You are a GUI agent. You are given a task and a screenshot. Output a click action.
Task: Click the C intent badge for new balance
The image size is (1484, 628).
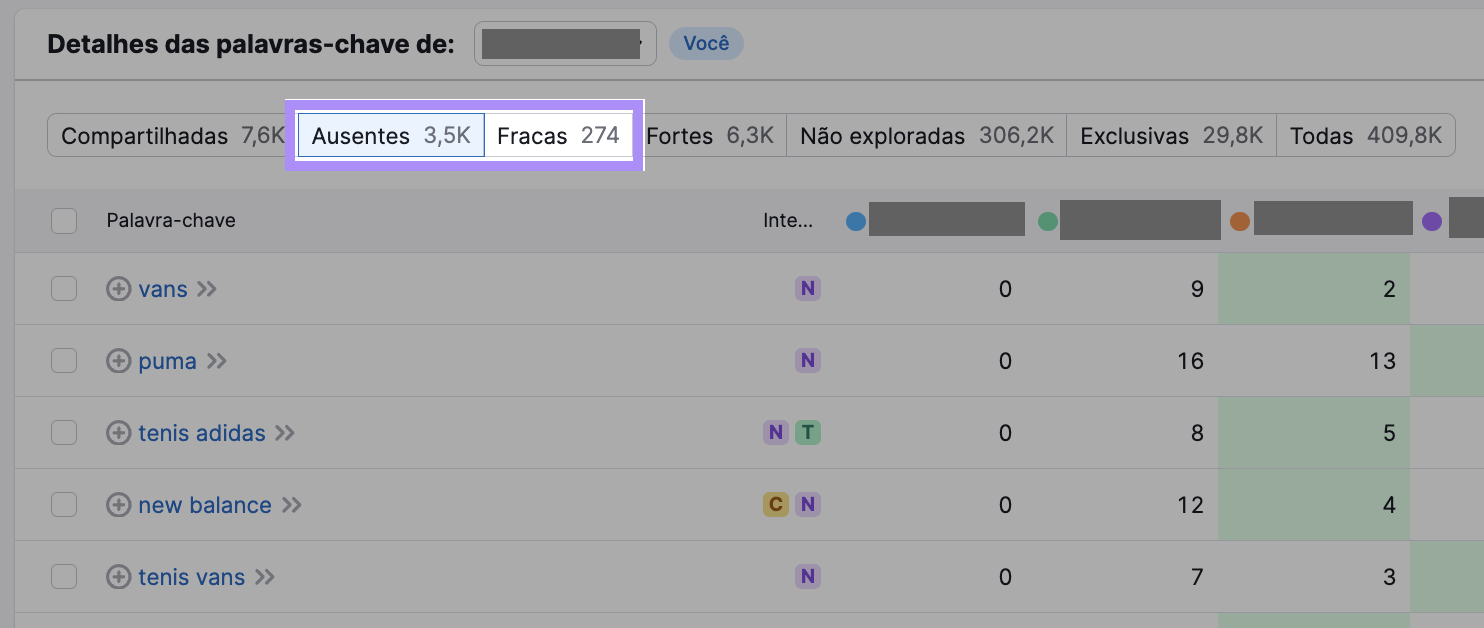[775, 505]
